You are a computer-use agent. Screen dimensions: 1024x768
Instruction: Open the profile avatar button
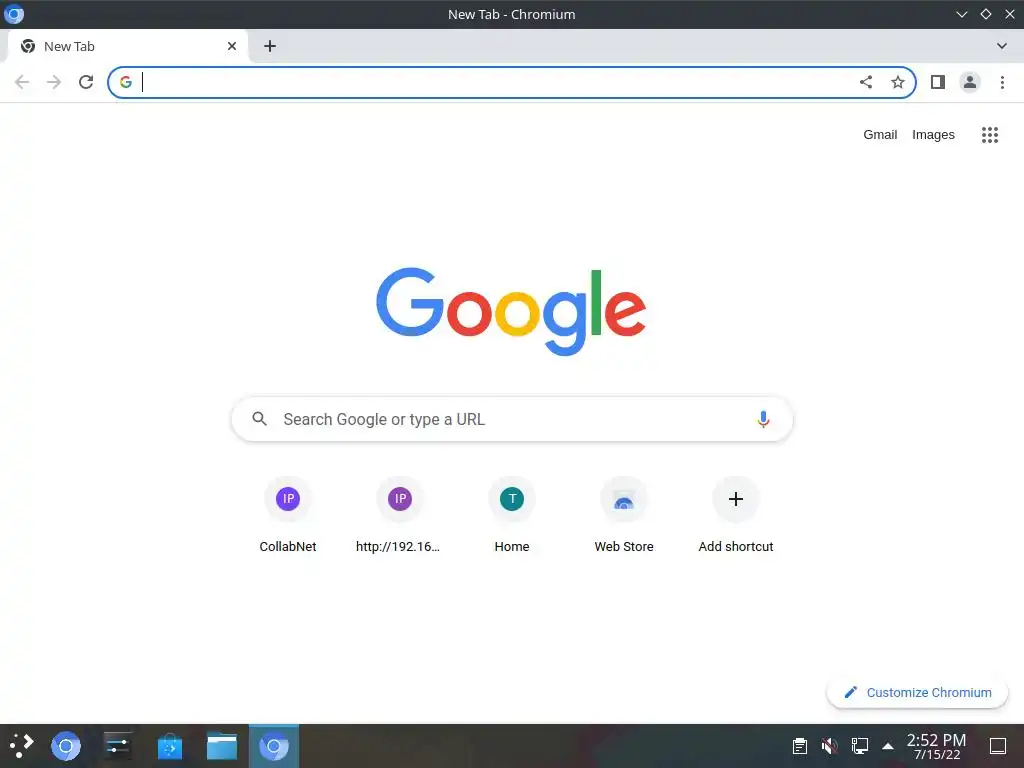tap(970, 82)
